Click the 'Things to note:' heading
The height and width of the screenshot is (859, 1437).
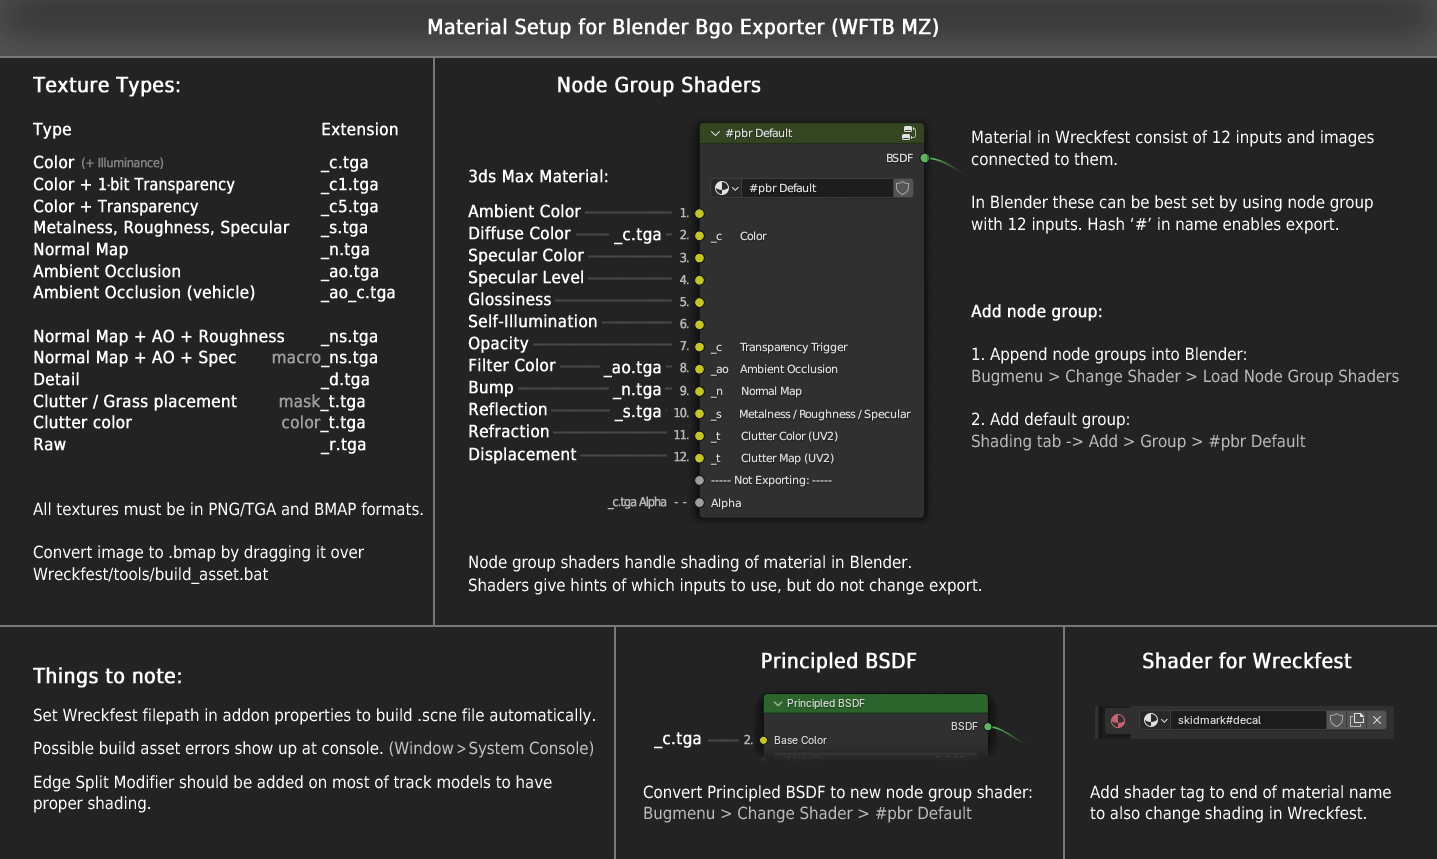[108, 676]
